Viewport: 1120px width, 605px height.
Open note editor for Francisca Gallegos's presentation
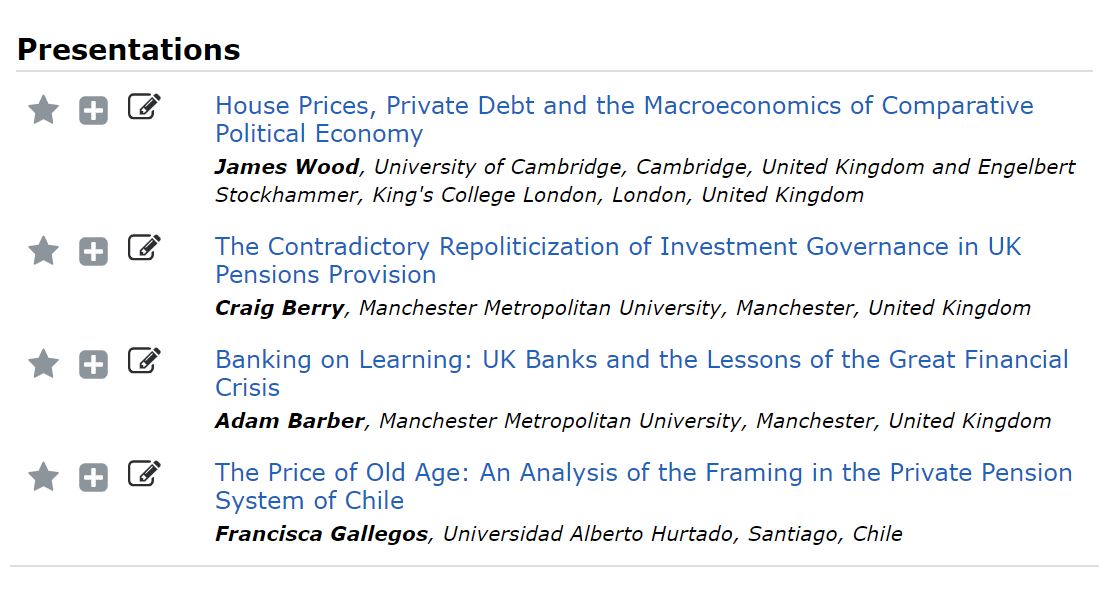[144, 474]
